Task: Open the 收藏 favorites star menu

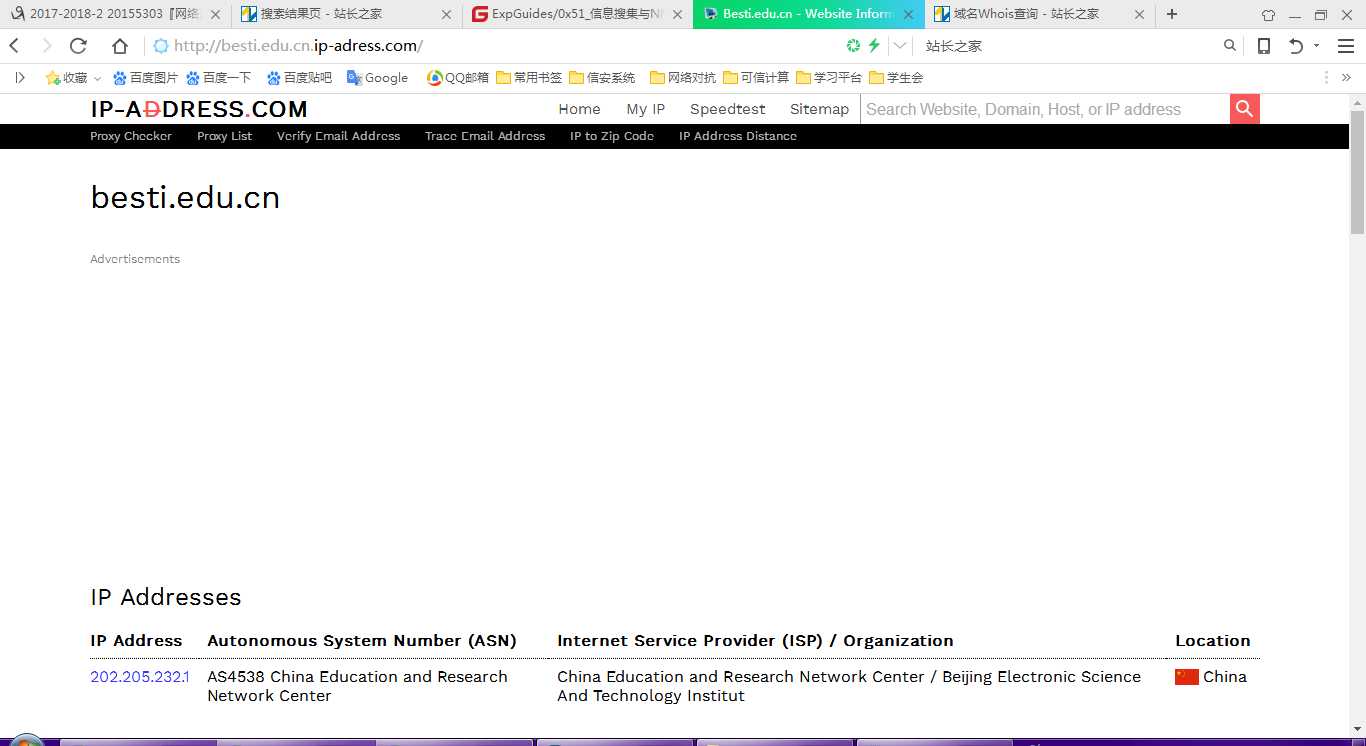Action: 73,78
